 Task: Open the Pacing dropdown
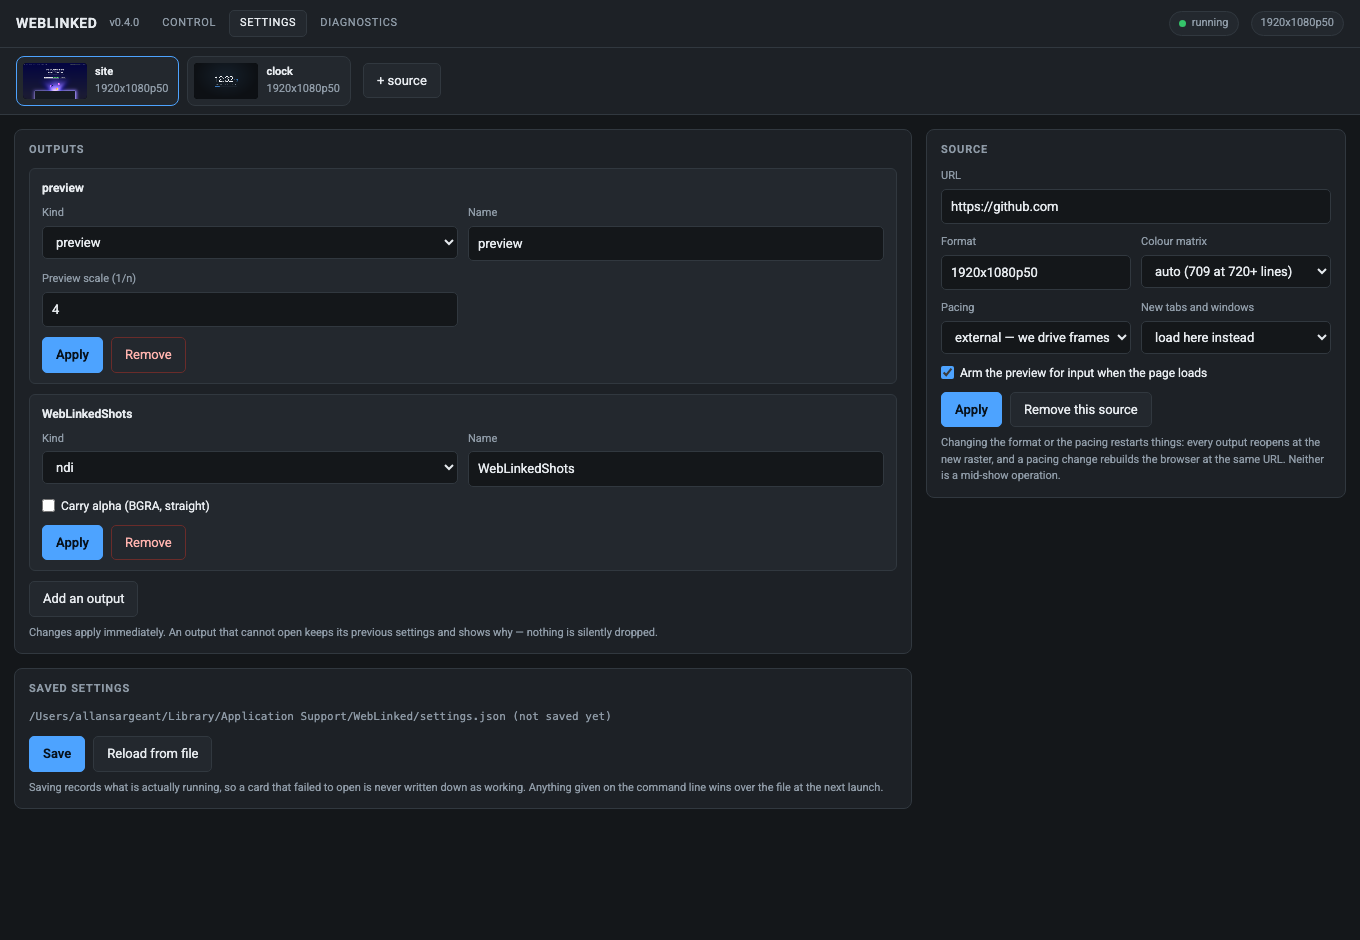click(1036, 338)
